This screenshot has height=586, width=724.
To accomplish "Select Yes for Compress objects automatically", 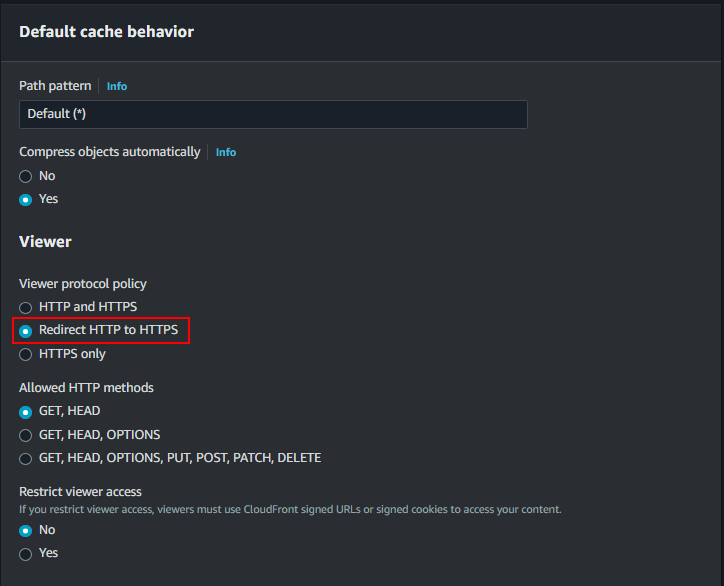I will pyautogui.click(x=26, y=199).
